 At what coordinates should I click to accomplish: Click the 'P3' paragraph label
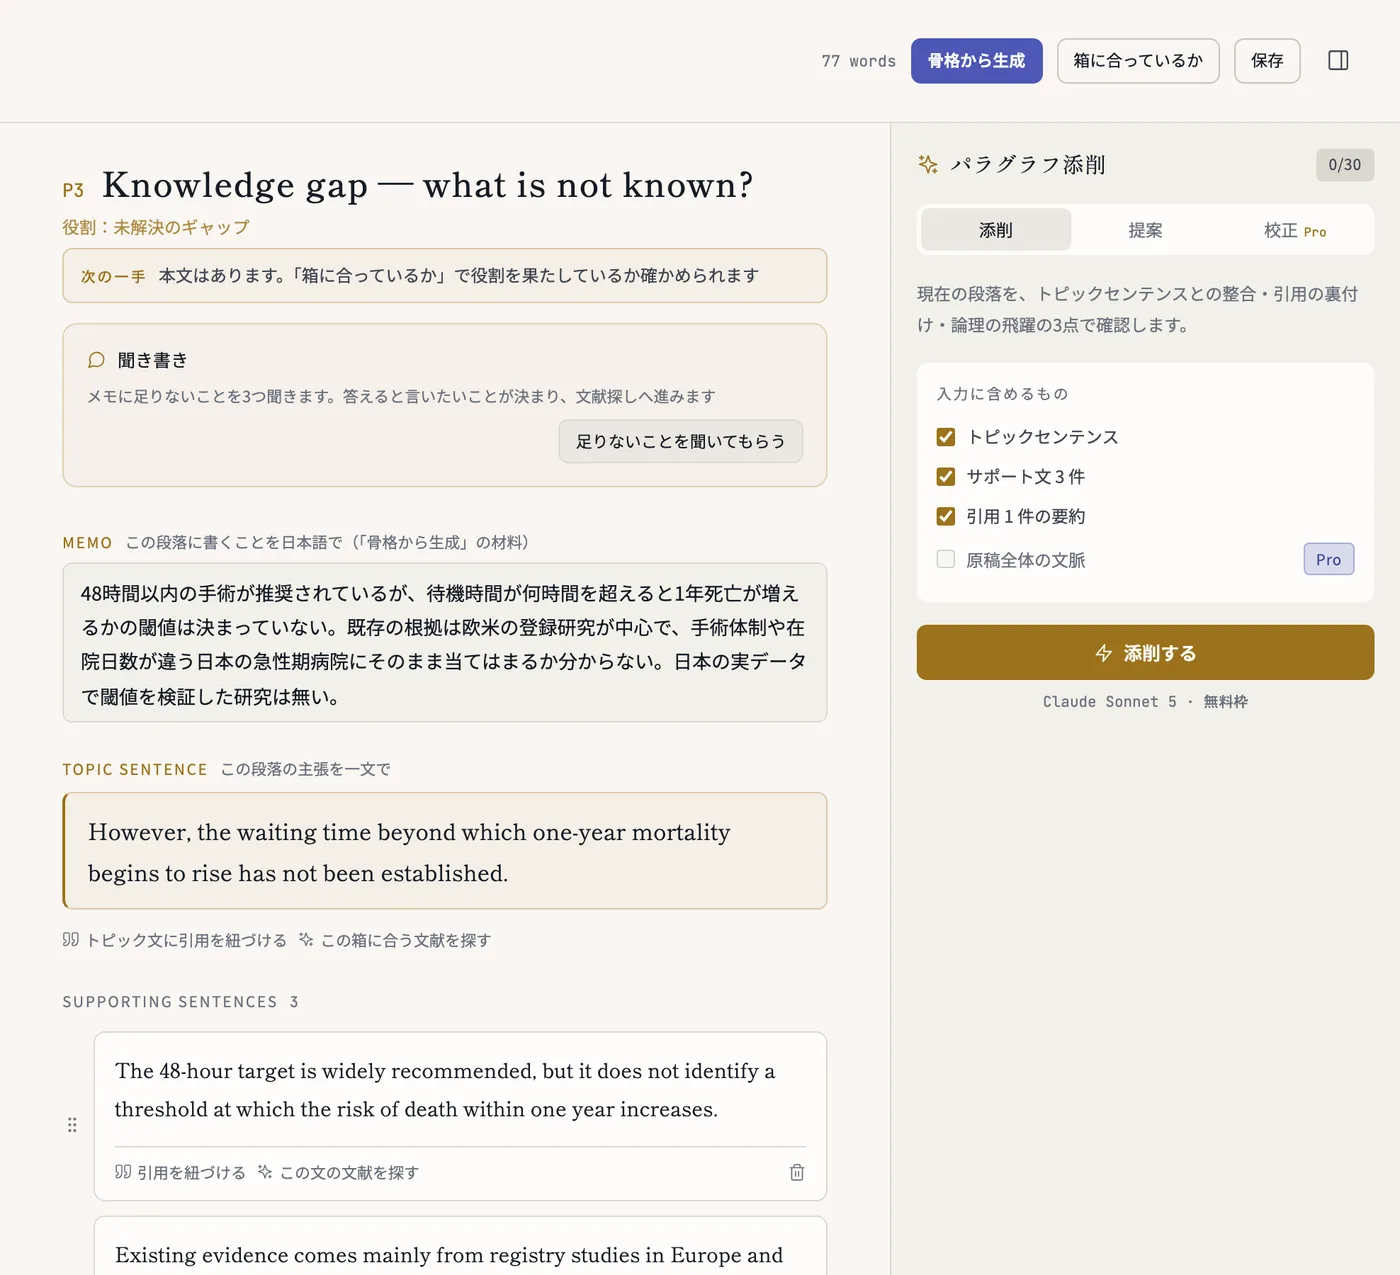[x=73, y=190]
